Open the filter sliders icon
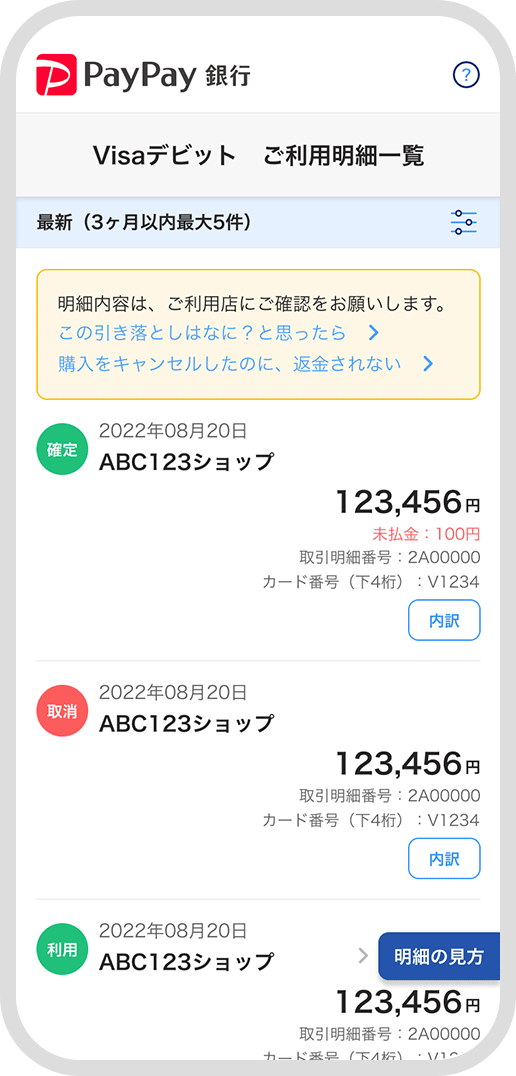This screenshot has height=1076, width=516. pyautogui.click(x=464, y=223)
